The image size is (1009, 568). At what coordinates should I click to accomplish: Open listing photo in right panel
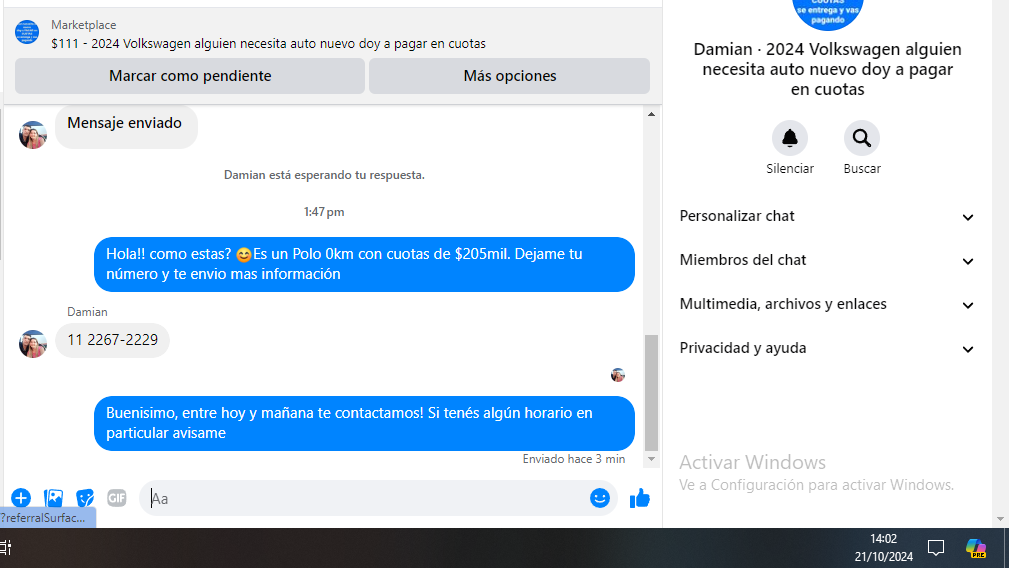[827, 13]
